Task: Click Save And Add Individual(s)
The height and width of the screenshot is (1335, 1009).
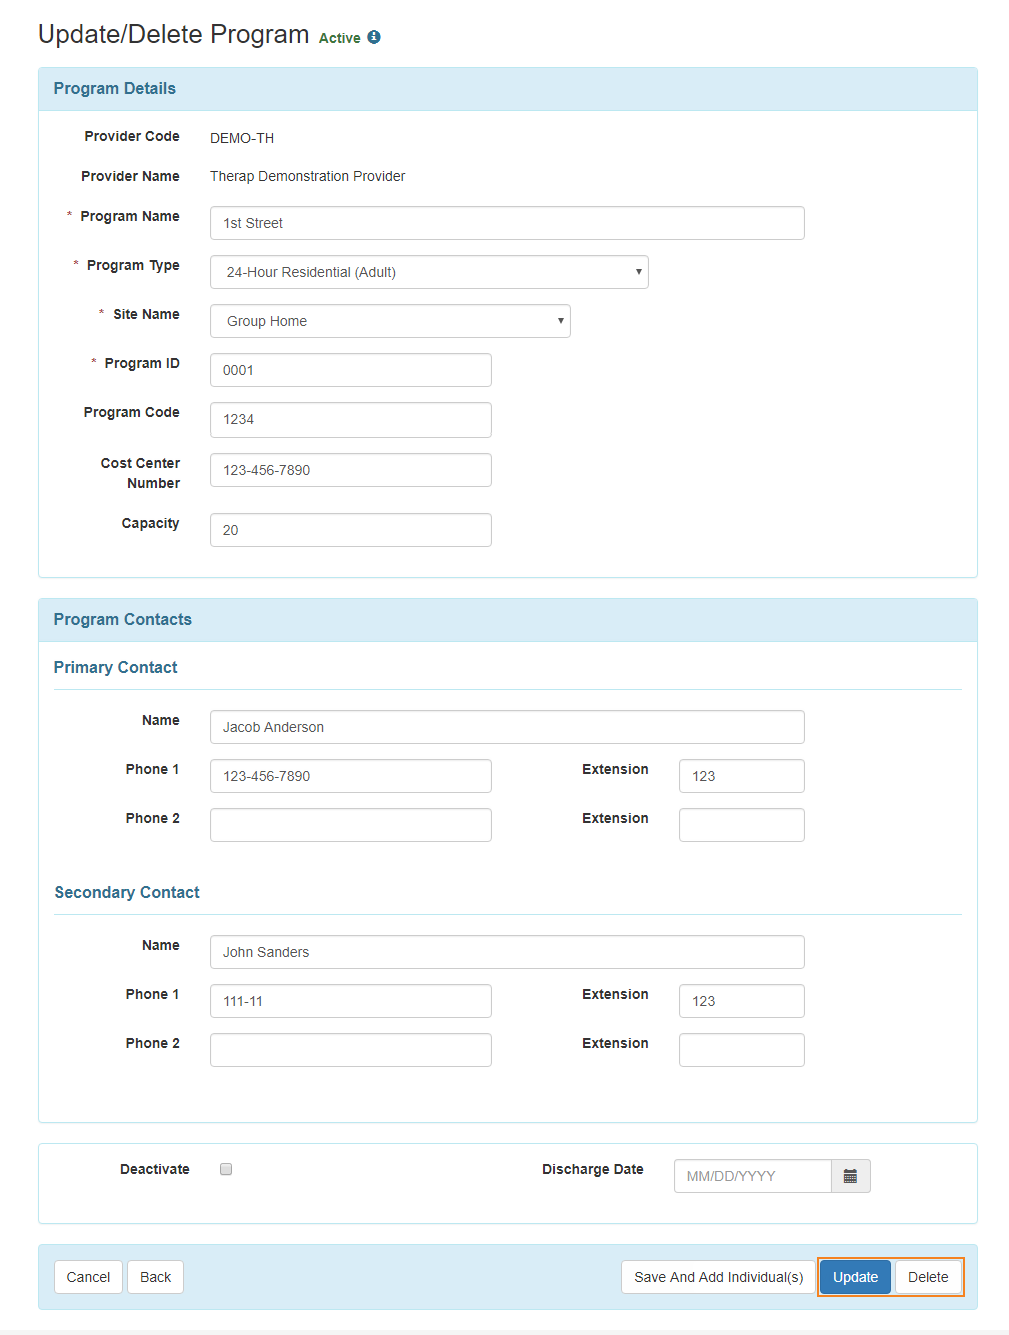Action: pos(718,1277)
